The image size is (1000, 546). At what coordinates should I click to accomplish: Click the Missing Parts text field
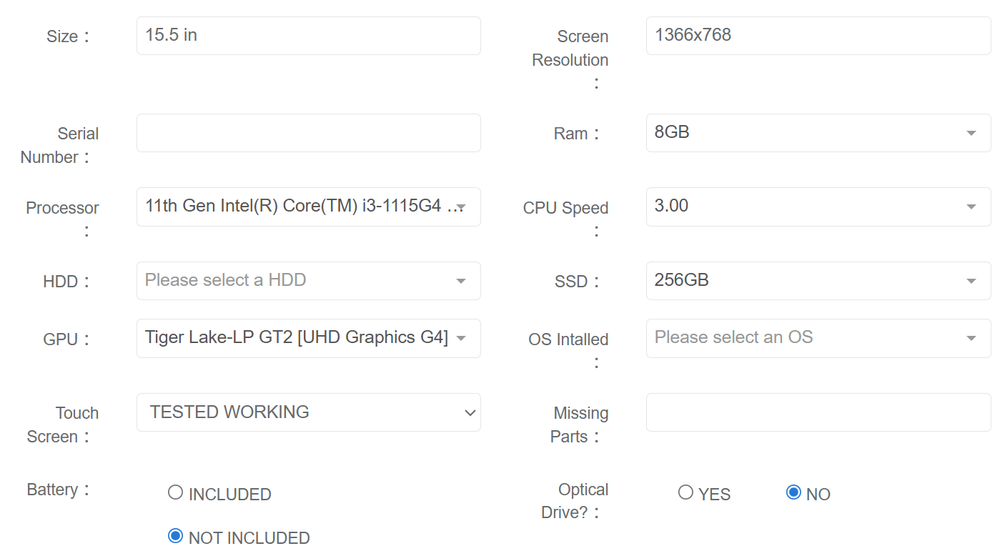(x=817, y=413)
